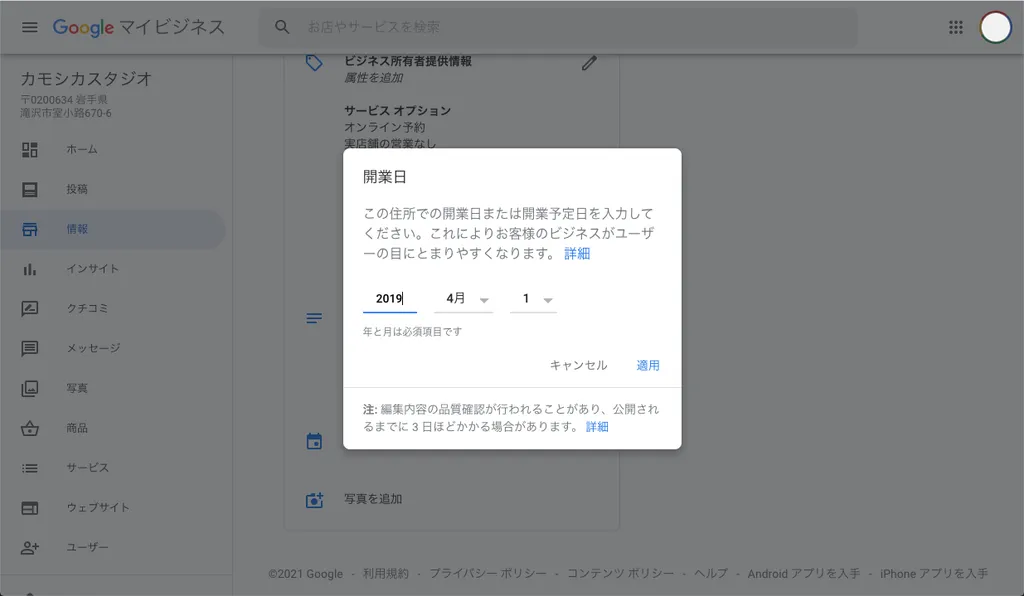
Task: Click the メッセージ chat icon
Action: [29, 349]
